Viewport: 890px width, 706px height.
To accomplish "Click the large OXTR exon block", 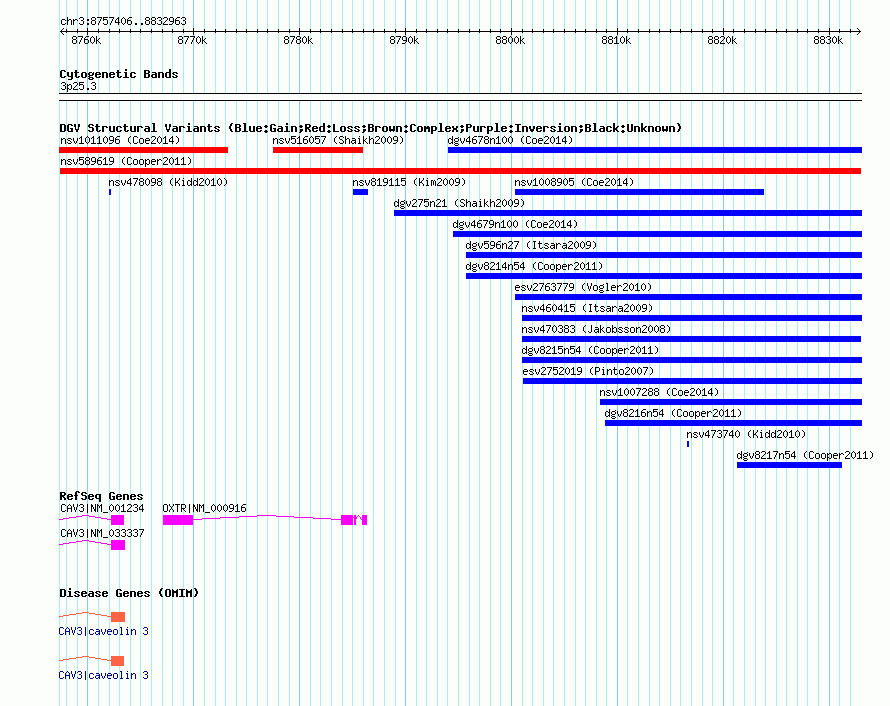I will coord(178,520).
